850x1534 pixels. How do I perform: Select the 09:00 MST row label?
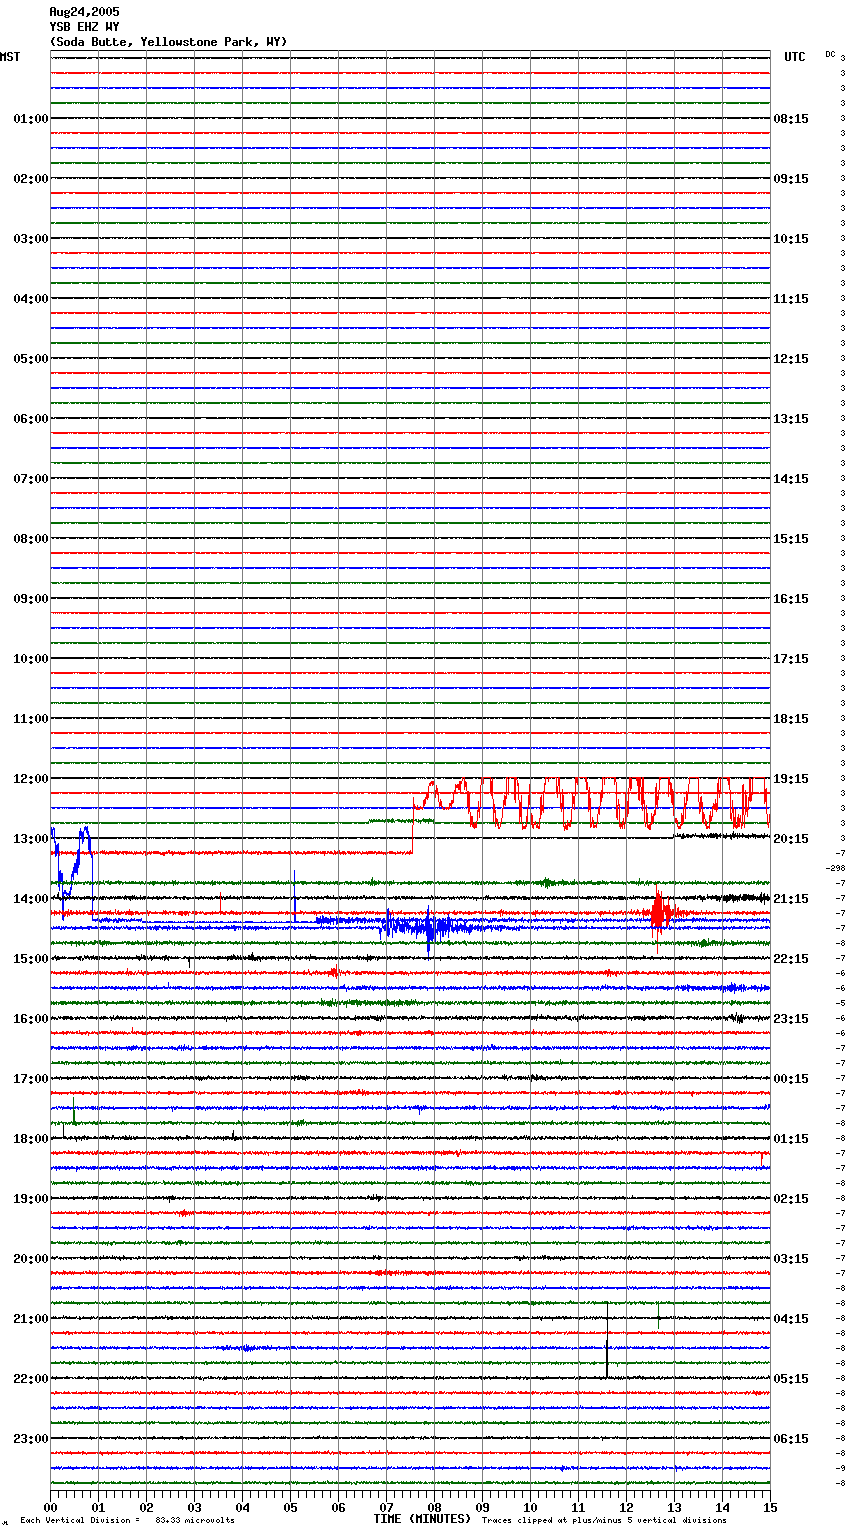tap(31, 599)
